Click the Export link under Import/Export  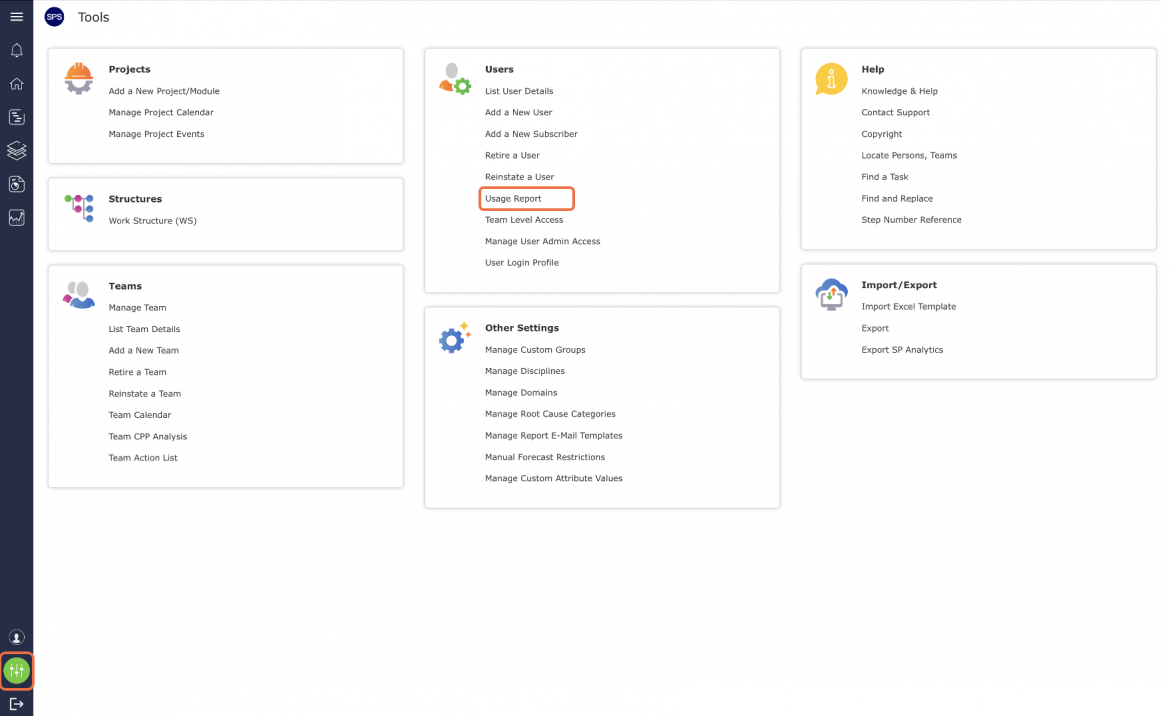click(875, 328)
